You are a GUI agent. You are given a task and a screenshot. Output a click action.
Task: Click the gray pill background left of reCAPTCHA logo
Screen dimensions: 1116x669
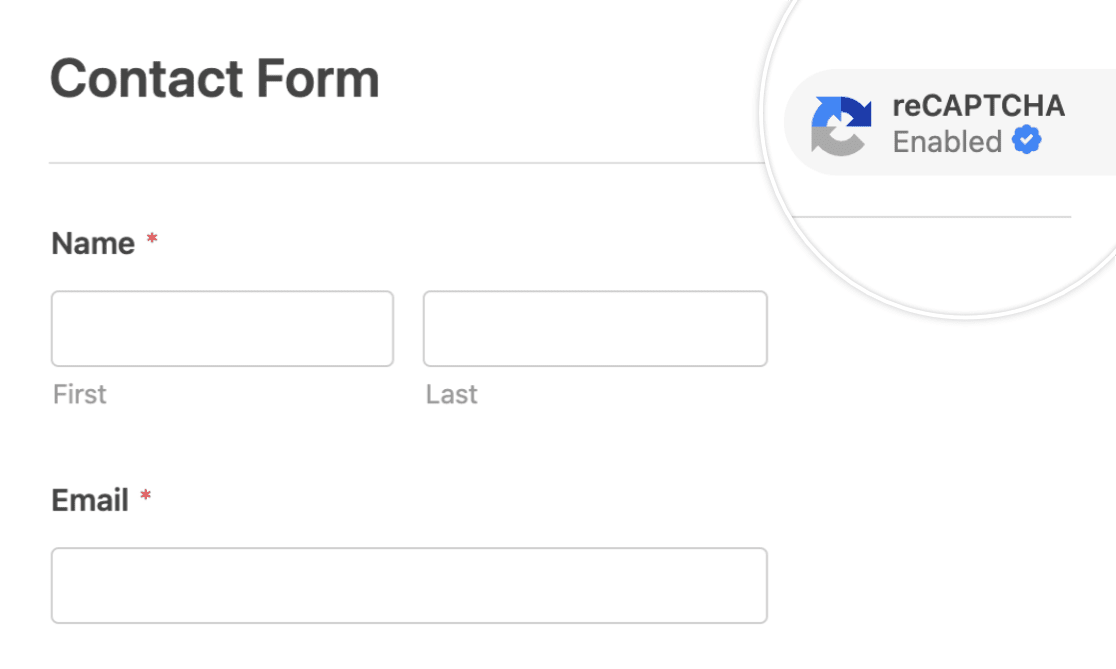tap(797, 123)
